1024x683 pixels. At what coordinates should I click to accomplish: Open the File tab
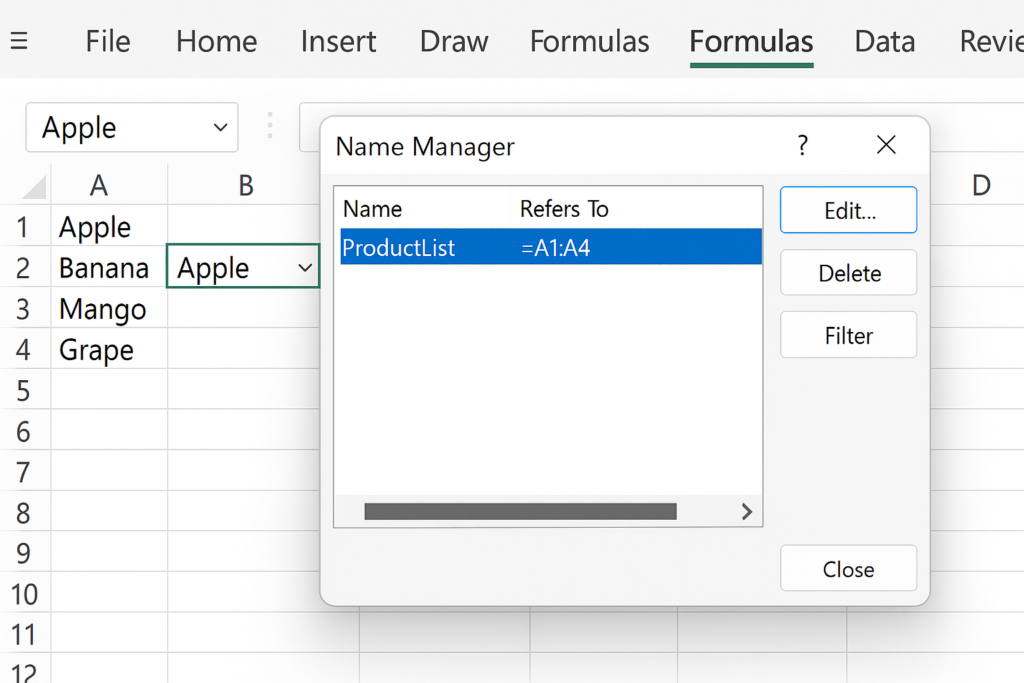coord(108,41)
